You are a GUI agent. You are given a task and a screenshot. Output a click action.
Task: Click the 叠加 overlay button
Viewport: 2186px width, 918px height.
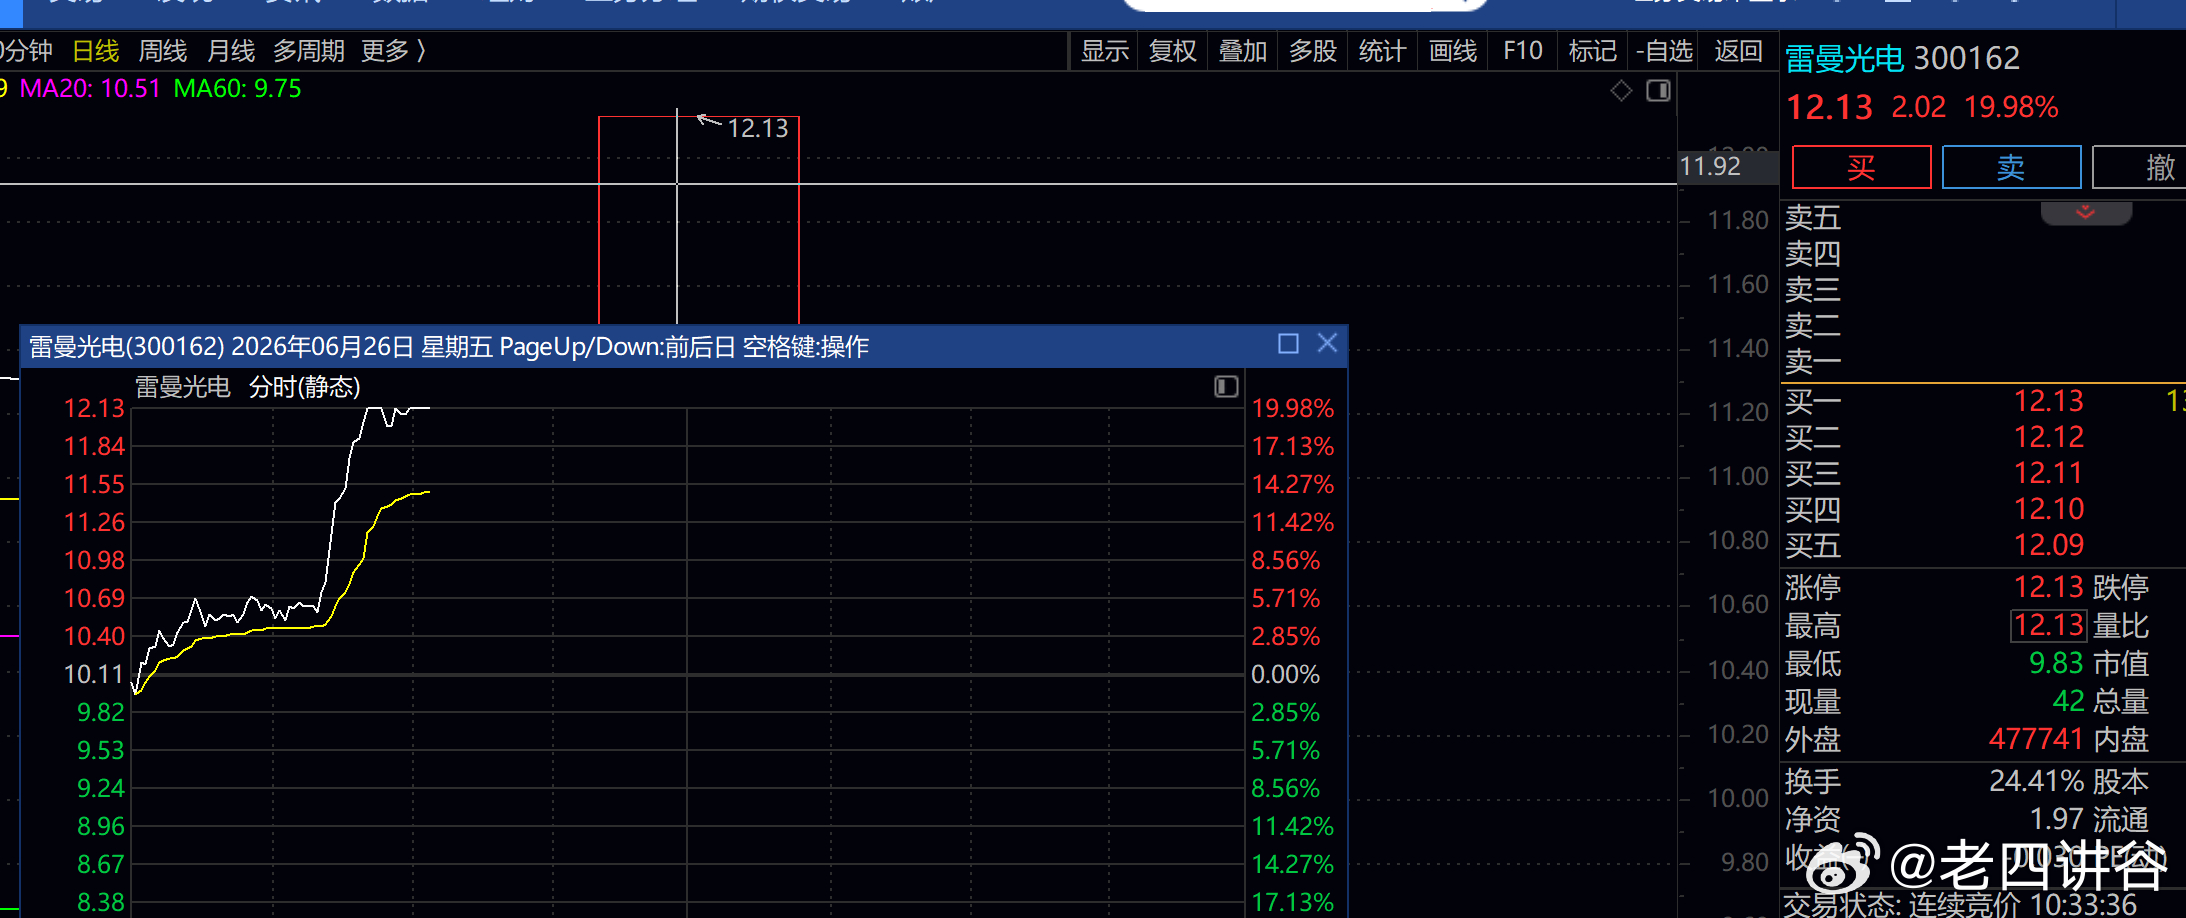point(1243,51)
